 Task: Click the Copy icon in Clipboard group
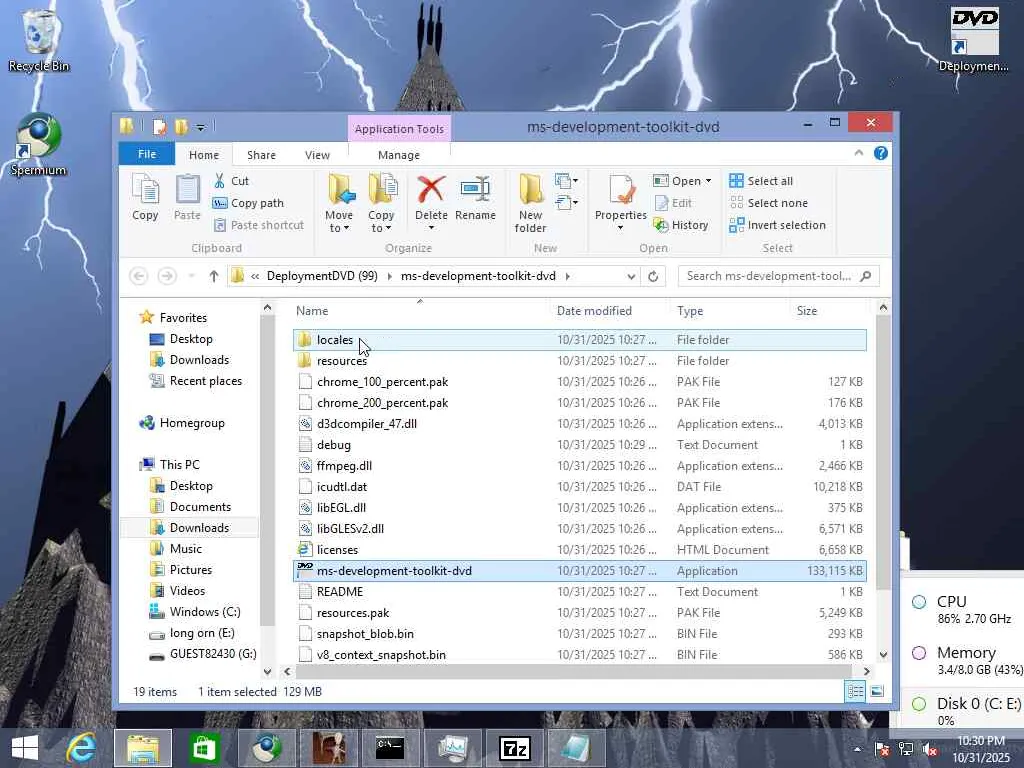(x=145, y=197)
